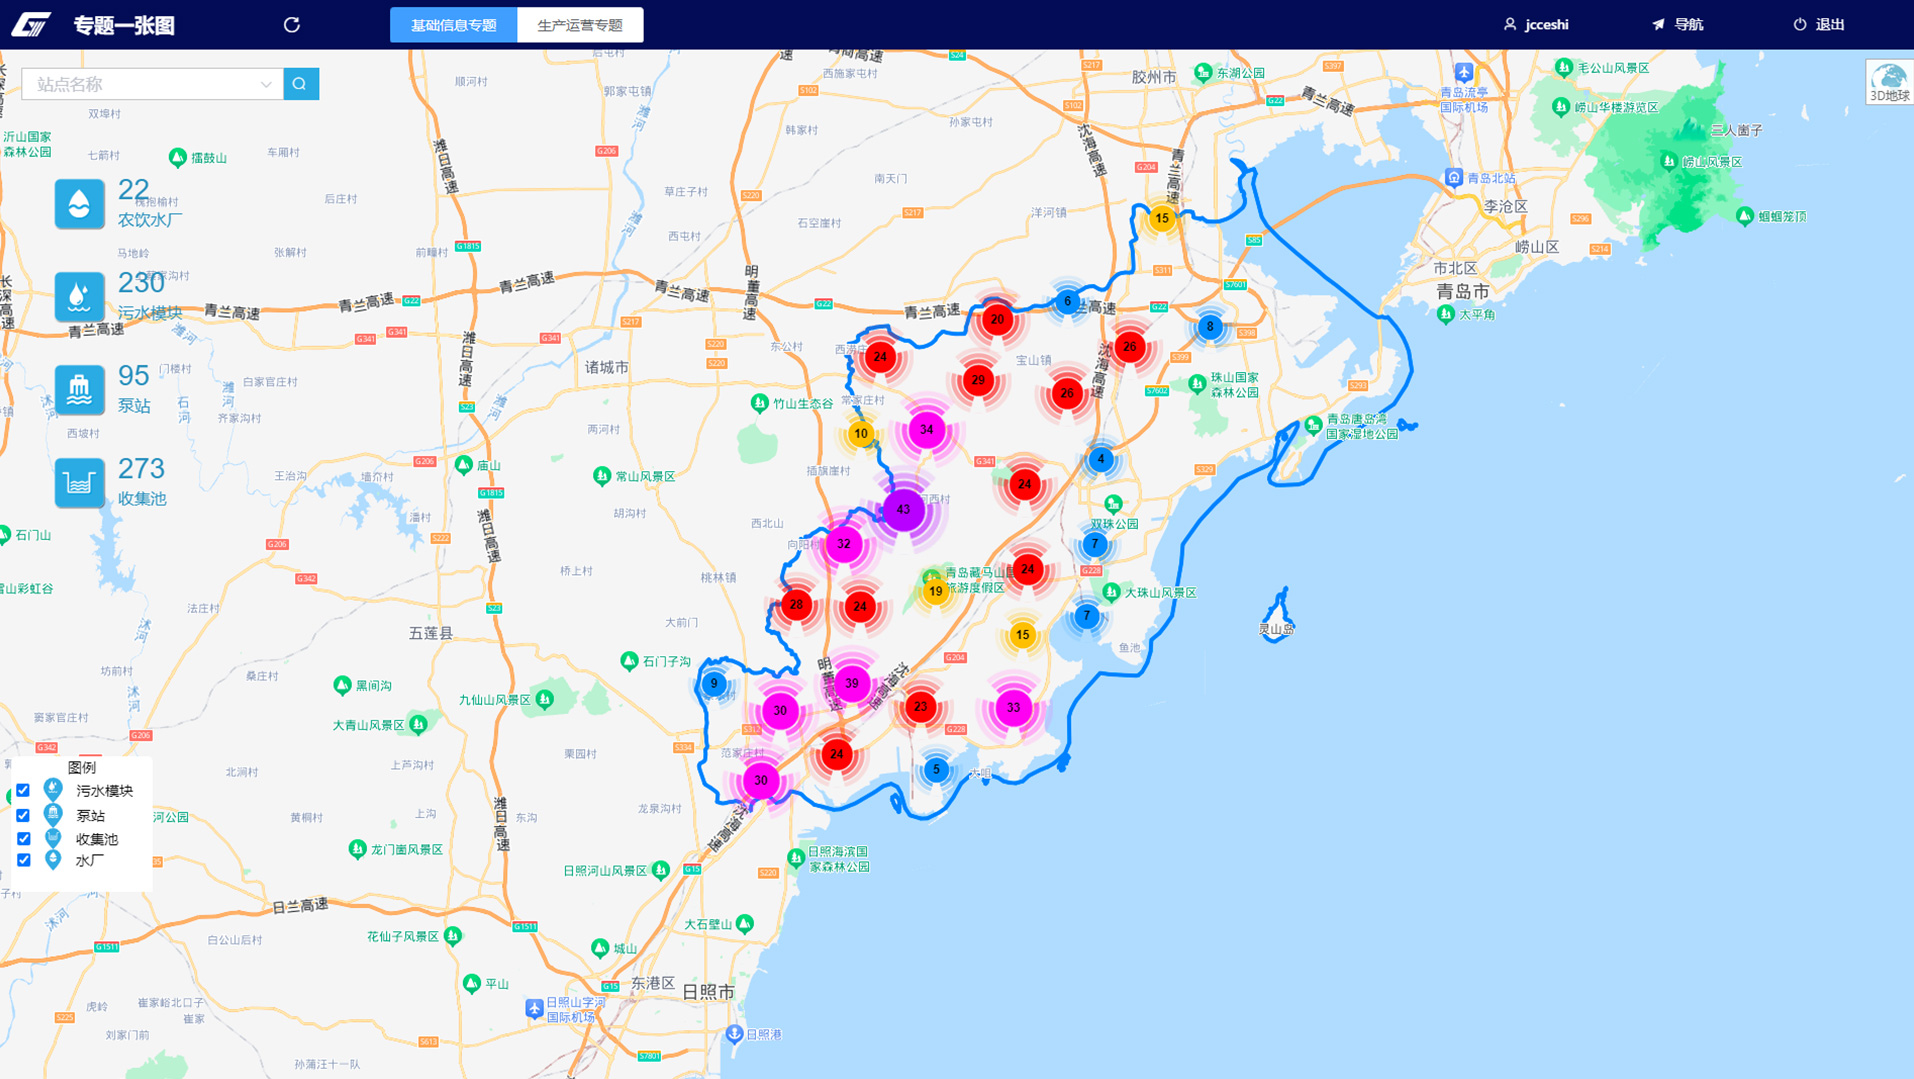Open the magenta cluster marker 32
This screenshot has width=1914, height=1079.
pos(844,544)
